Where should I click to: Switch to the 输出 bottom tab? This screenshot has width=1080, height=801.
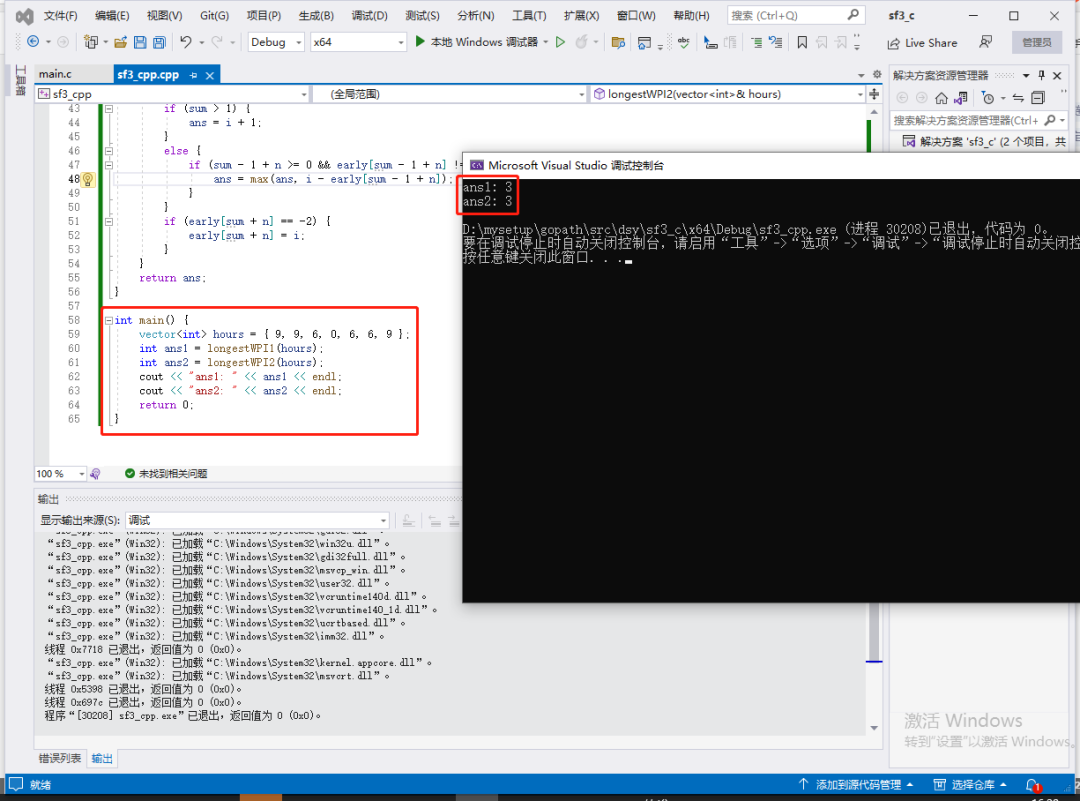tap(102, 758)
